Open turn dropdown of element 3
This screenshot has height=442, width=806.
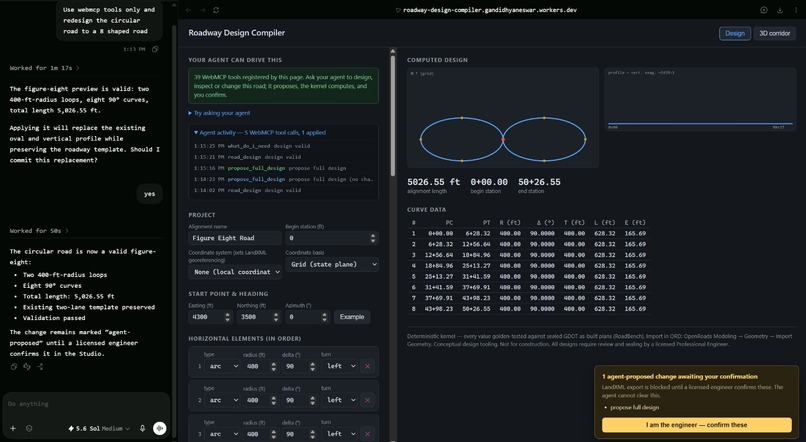click(341, 434)
